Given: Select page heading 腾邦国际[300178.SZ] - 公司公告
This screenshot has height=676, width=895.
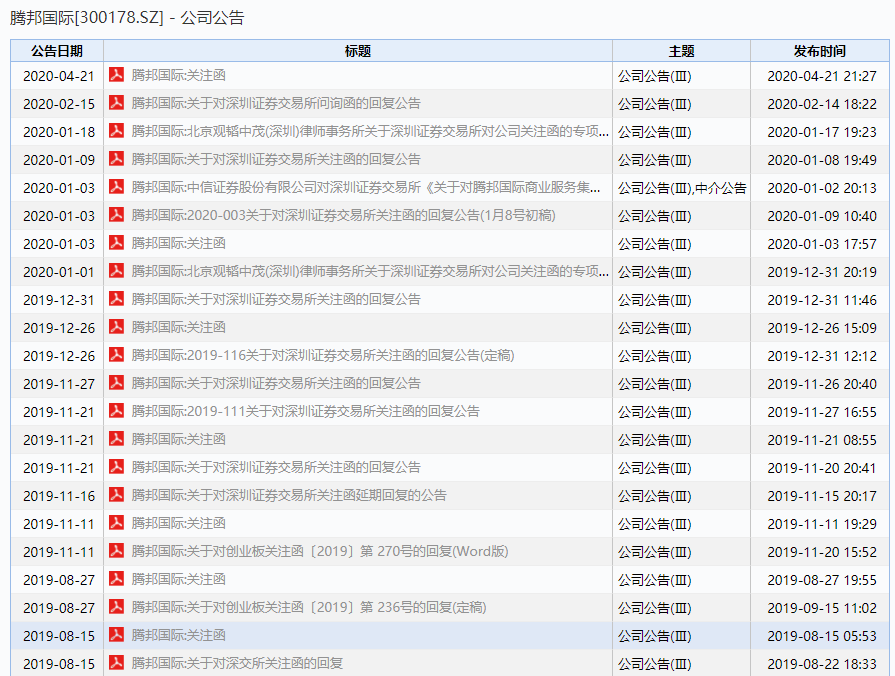Looking at the screenshot, I should pos(127,18).
